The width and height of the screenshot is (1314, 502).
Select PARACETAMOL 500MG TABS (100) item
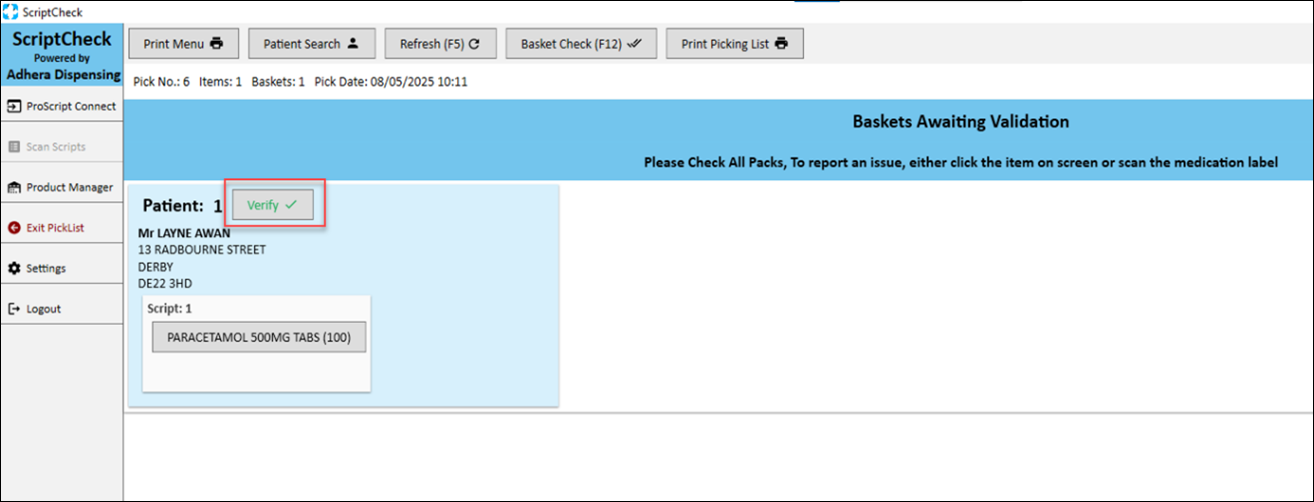(259, 337)
